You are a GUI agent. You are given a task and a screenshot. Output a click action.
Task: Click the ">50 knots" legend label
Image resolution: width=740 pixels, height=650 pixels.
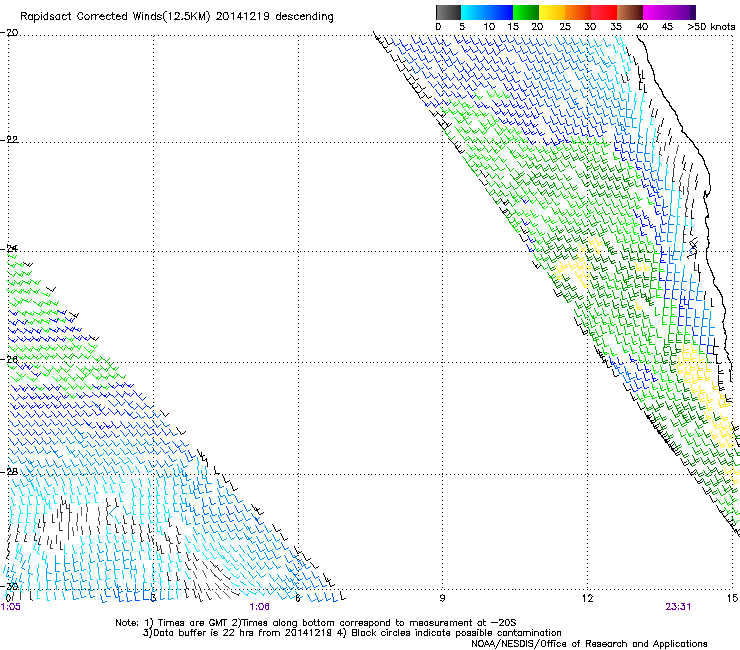point(712,27)
